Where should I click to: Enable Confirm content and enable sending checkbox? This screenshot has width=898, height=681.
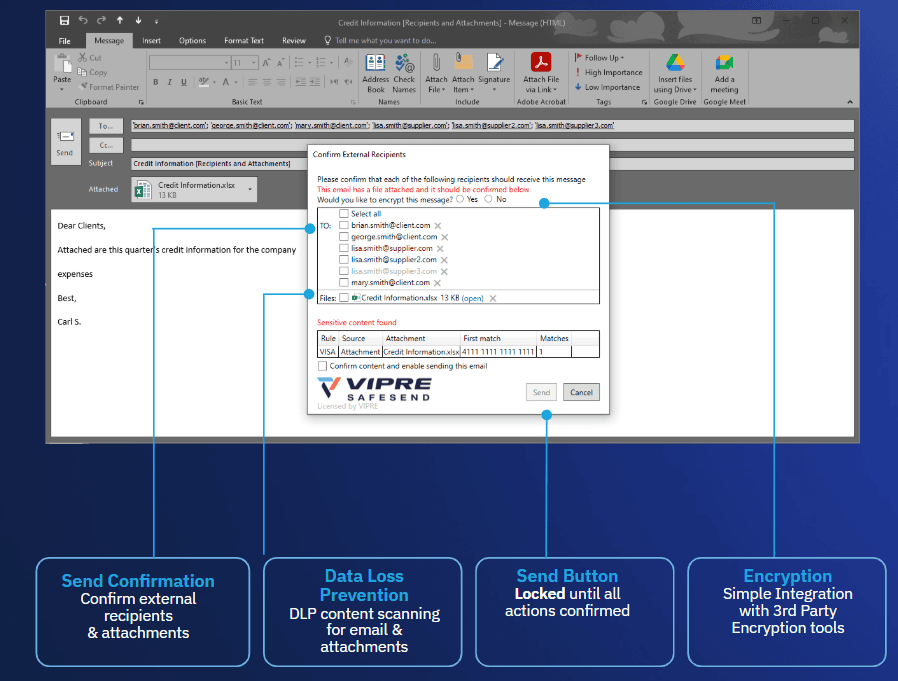[x=322, y=366]
